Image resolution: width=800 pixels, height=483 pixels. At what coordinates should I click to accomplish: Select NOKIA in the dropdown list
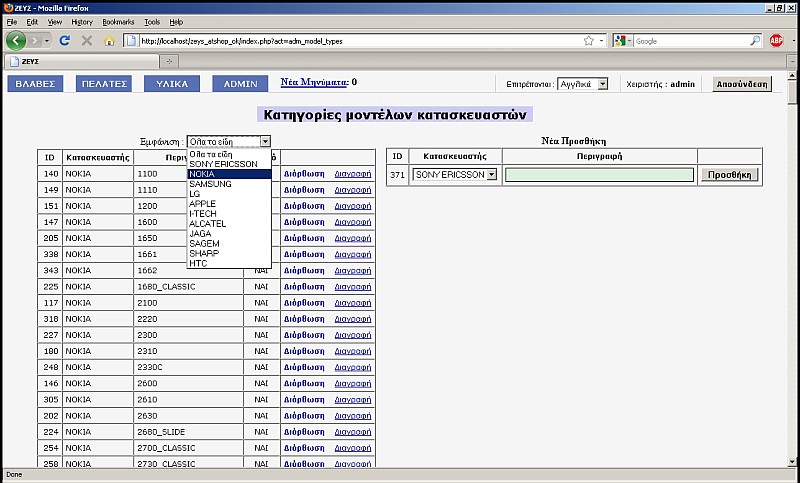(229, 174)
